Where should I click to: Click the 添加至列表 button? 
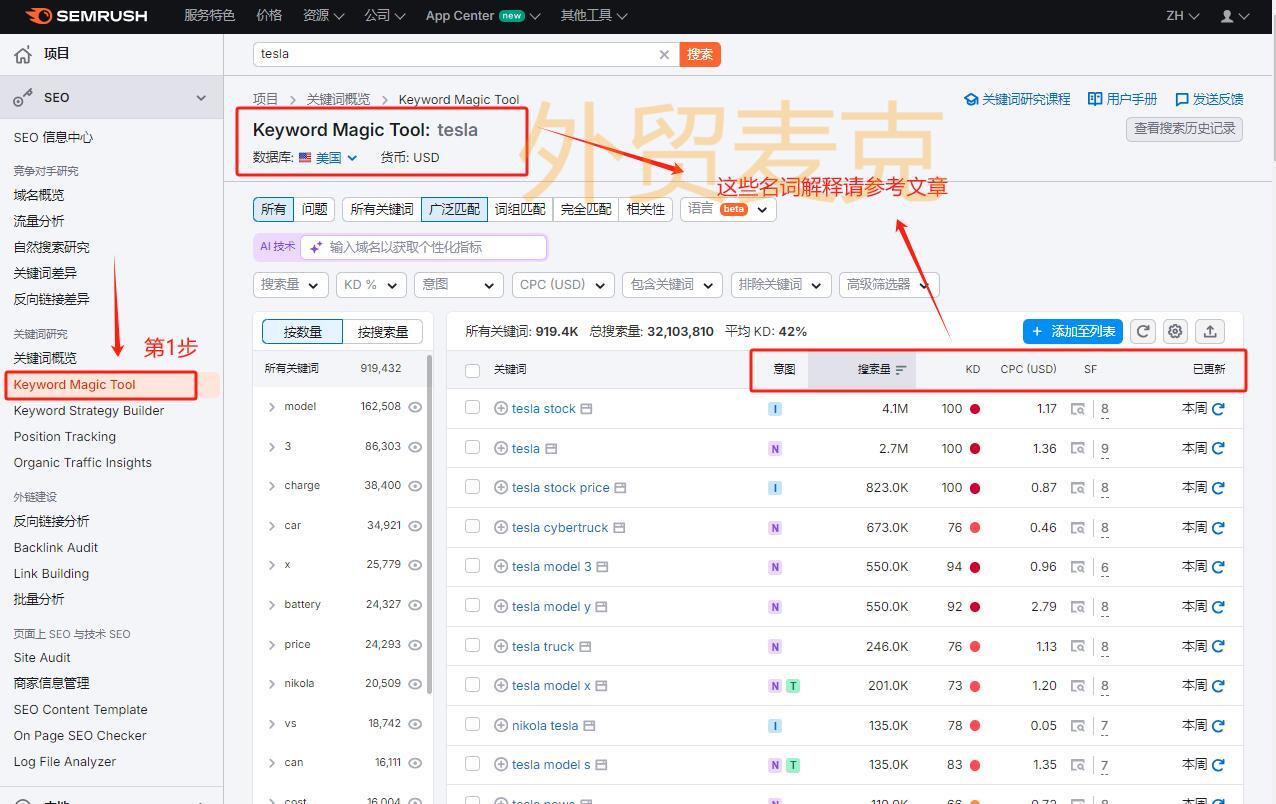(x=1072, y=331)
